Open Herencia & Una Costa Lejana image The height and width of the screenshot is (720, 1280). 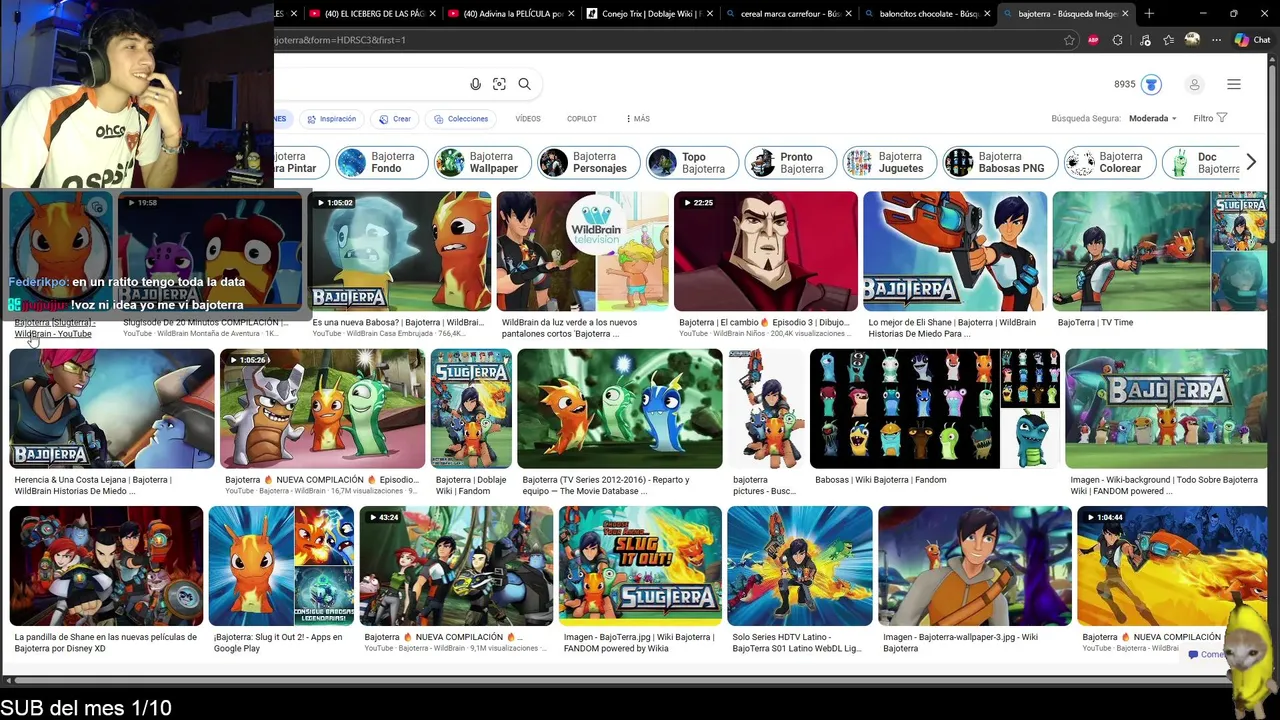click(112, 408)
